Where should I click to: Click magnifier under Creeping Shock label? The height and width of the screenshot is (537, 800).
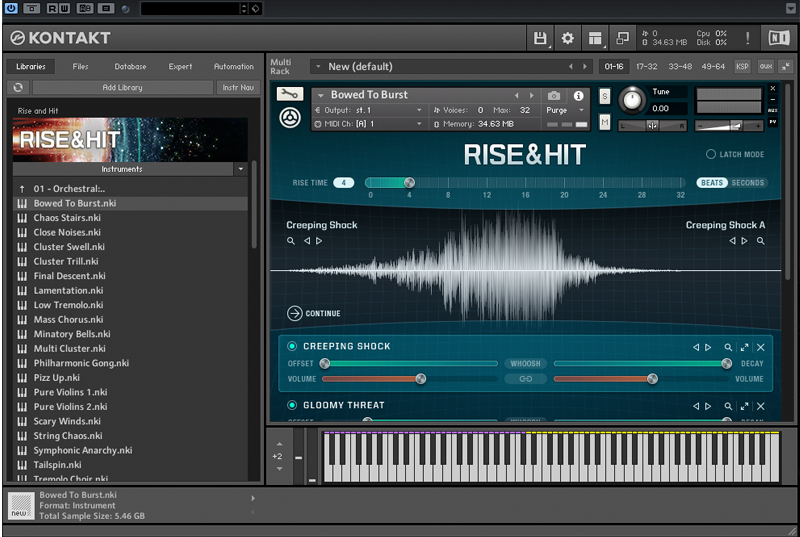click(291, 241)
